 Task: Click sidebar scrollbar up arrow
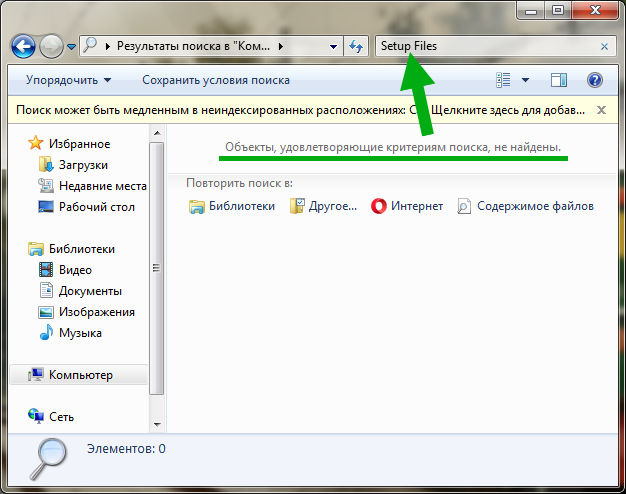point(157,133)
